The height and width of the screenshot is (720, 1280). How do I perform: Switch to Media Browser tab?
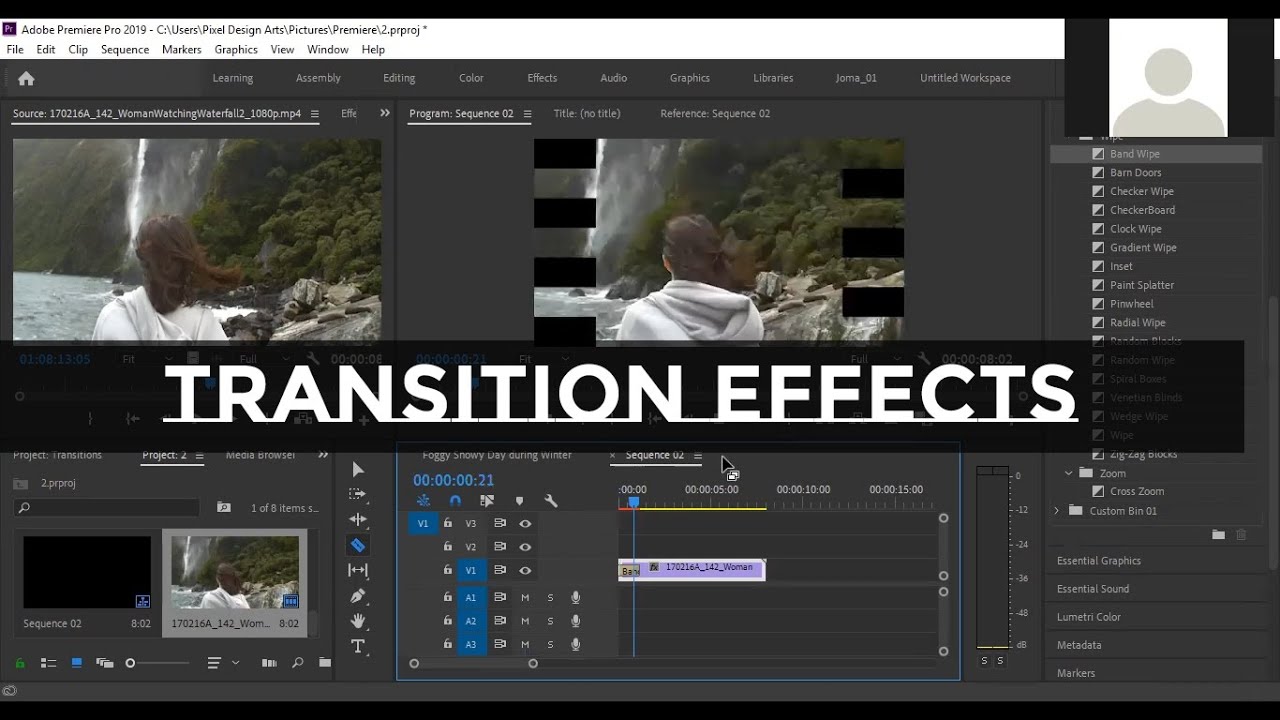click(x=260, y=455)
